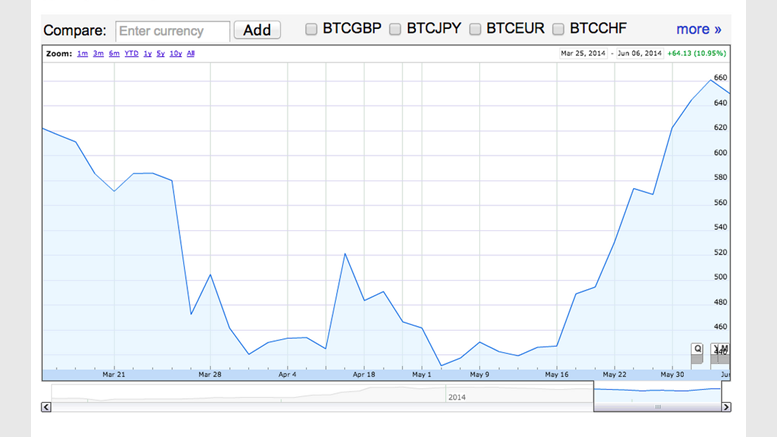777x437 pixels.
Task: Click the Add button
Action: click(x=257, y=30)
